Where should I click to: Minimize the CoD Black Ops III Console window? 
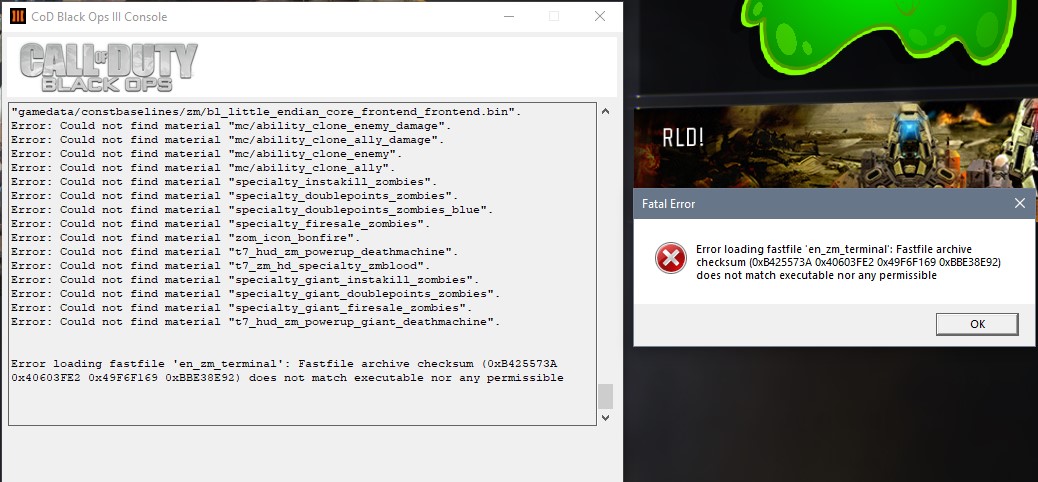click(508, 16)
